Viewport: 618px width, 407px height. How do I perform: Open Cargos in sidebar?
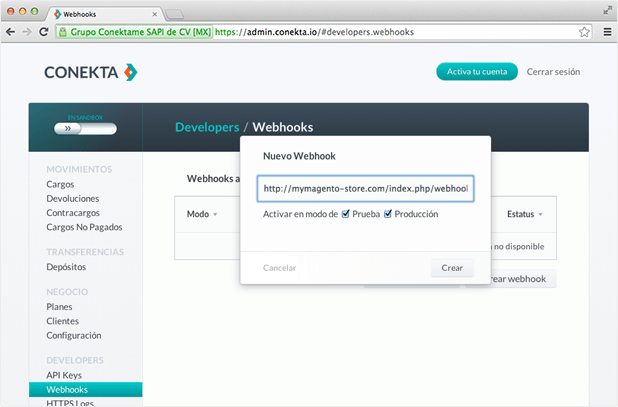click(60, 184)
